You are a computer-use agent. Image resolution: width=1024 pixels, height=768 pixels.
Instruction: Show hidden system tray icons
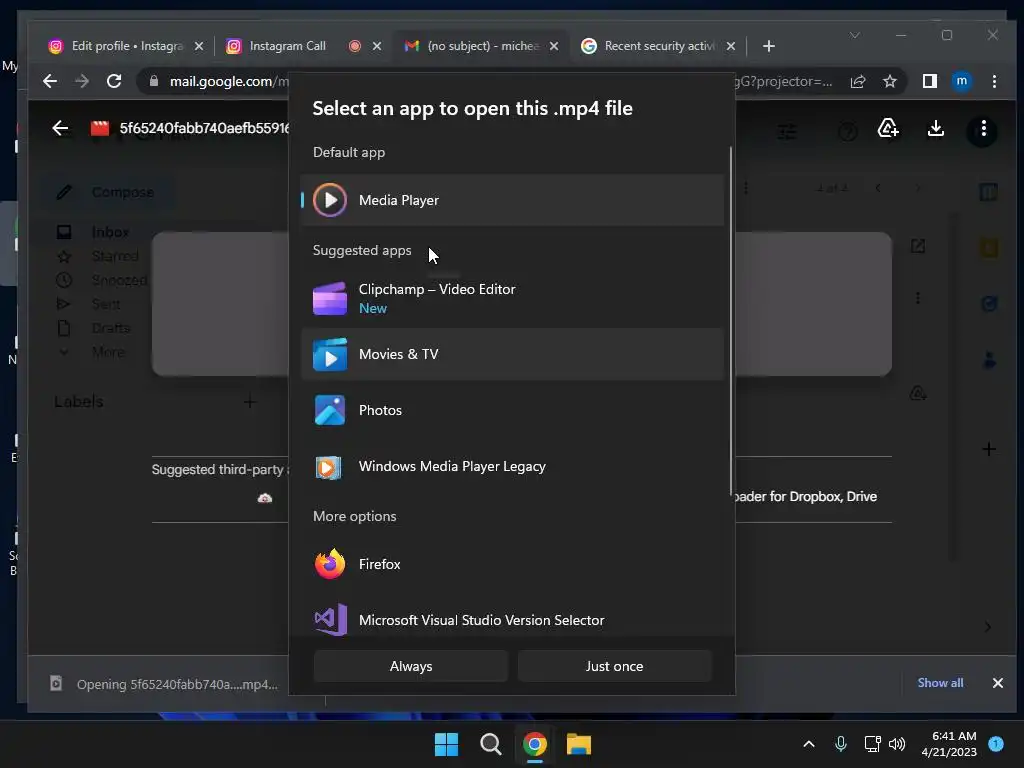pyautogui.click(x=808, y=744)
